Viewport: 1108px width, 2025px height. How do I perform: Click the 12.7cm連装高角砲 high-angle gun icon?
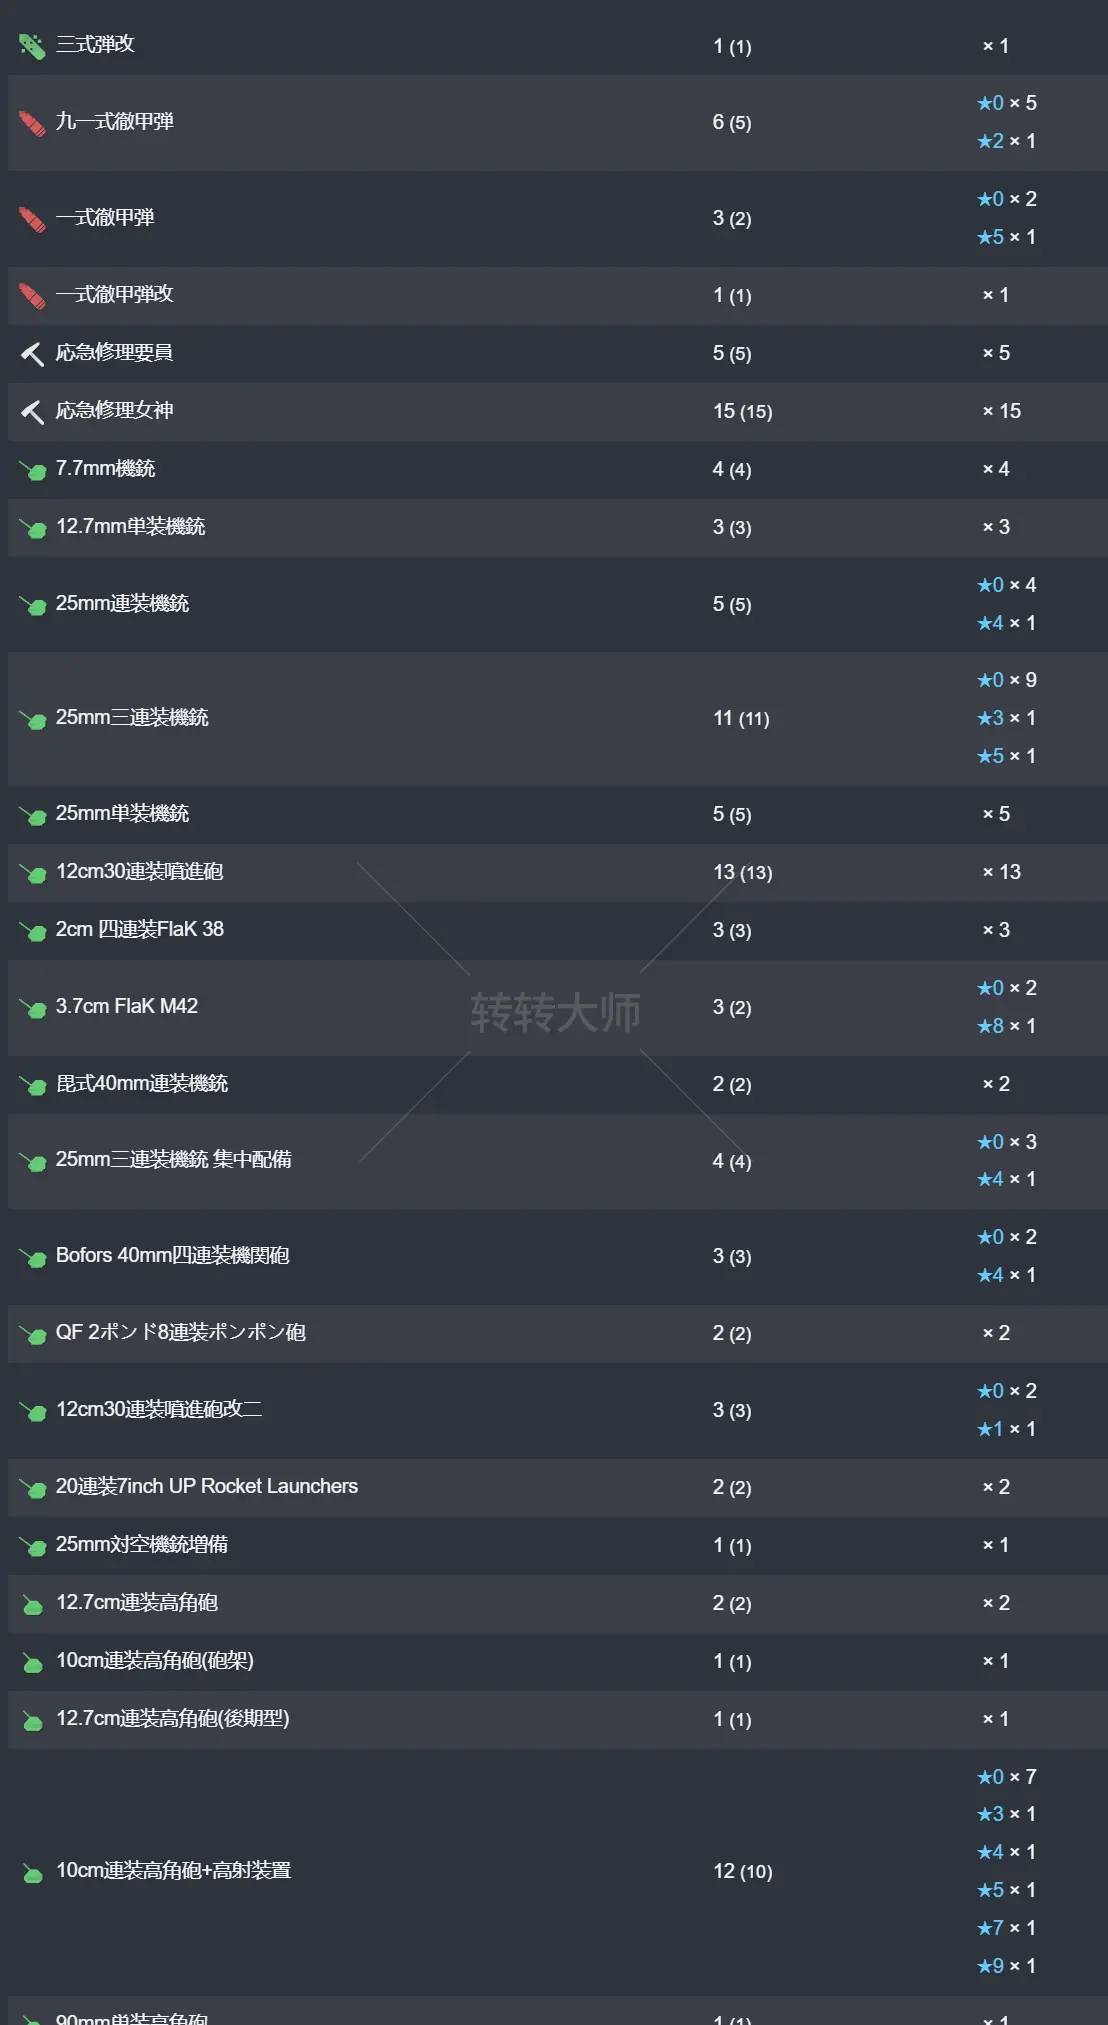pyautogui.click(x=31, y=1603)
